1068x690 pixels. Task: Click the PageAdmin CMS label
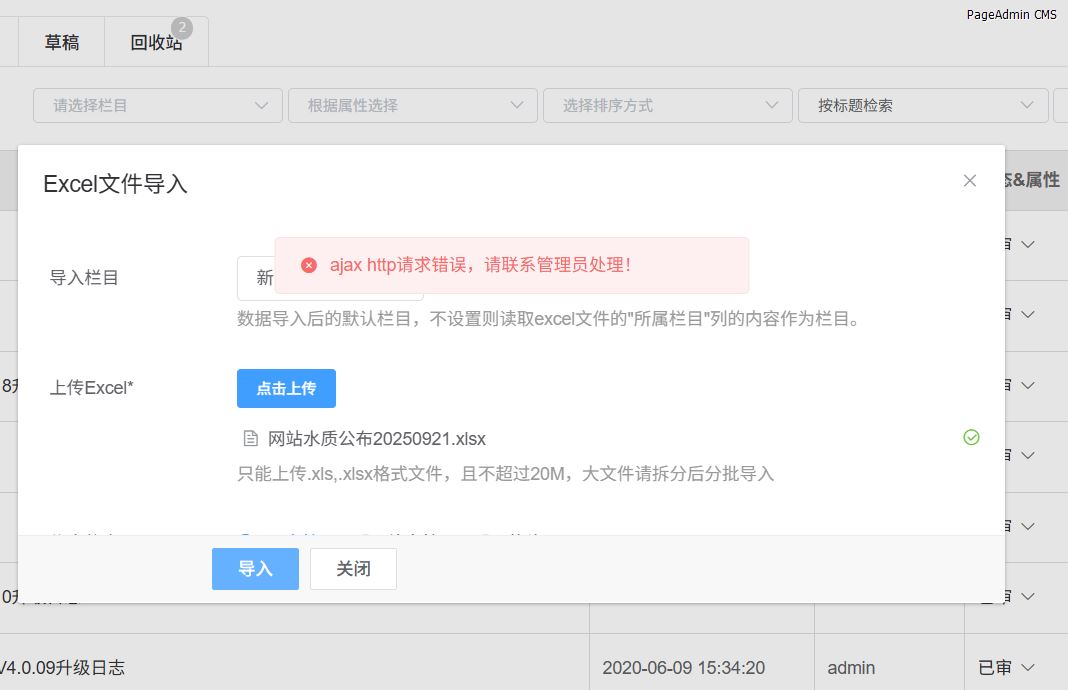[x=1011, y=14]
